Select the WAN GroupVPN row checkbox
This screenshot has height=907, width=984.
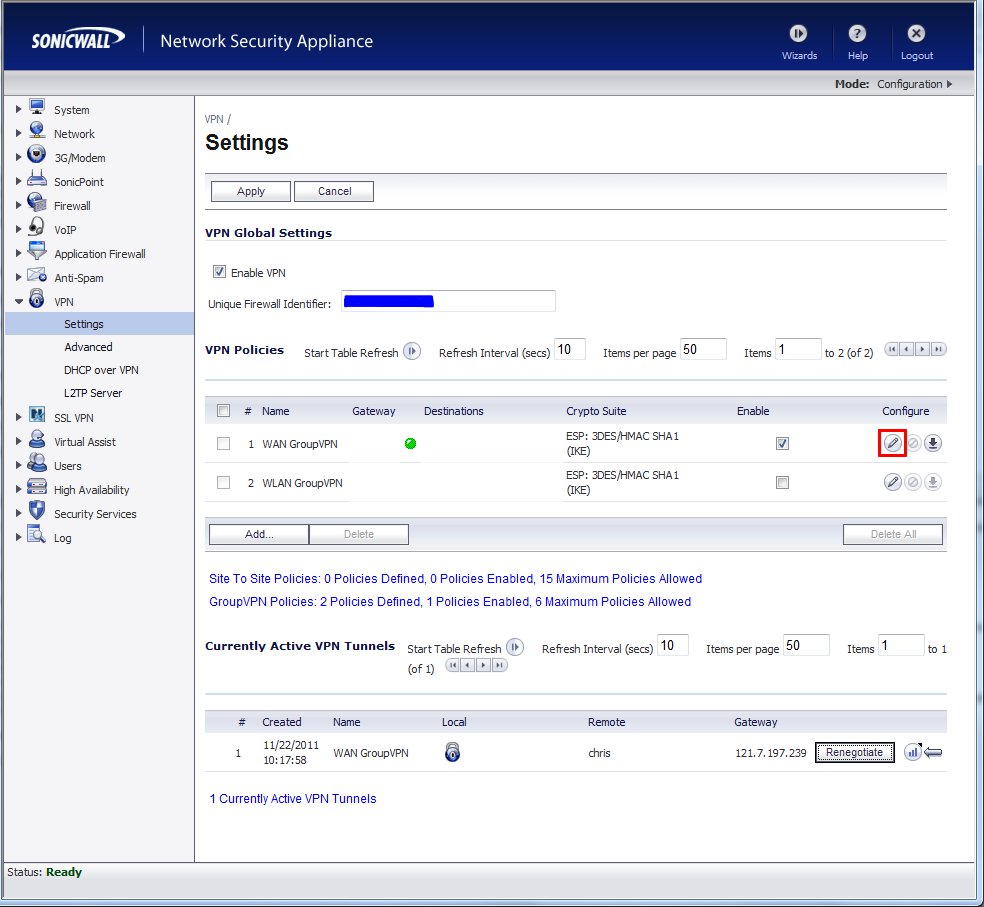coord(223,444)
